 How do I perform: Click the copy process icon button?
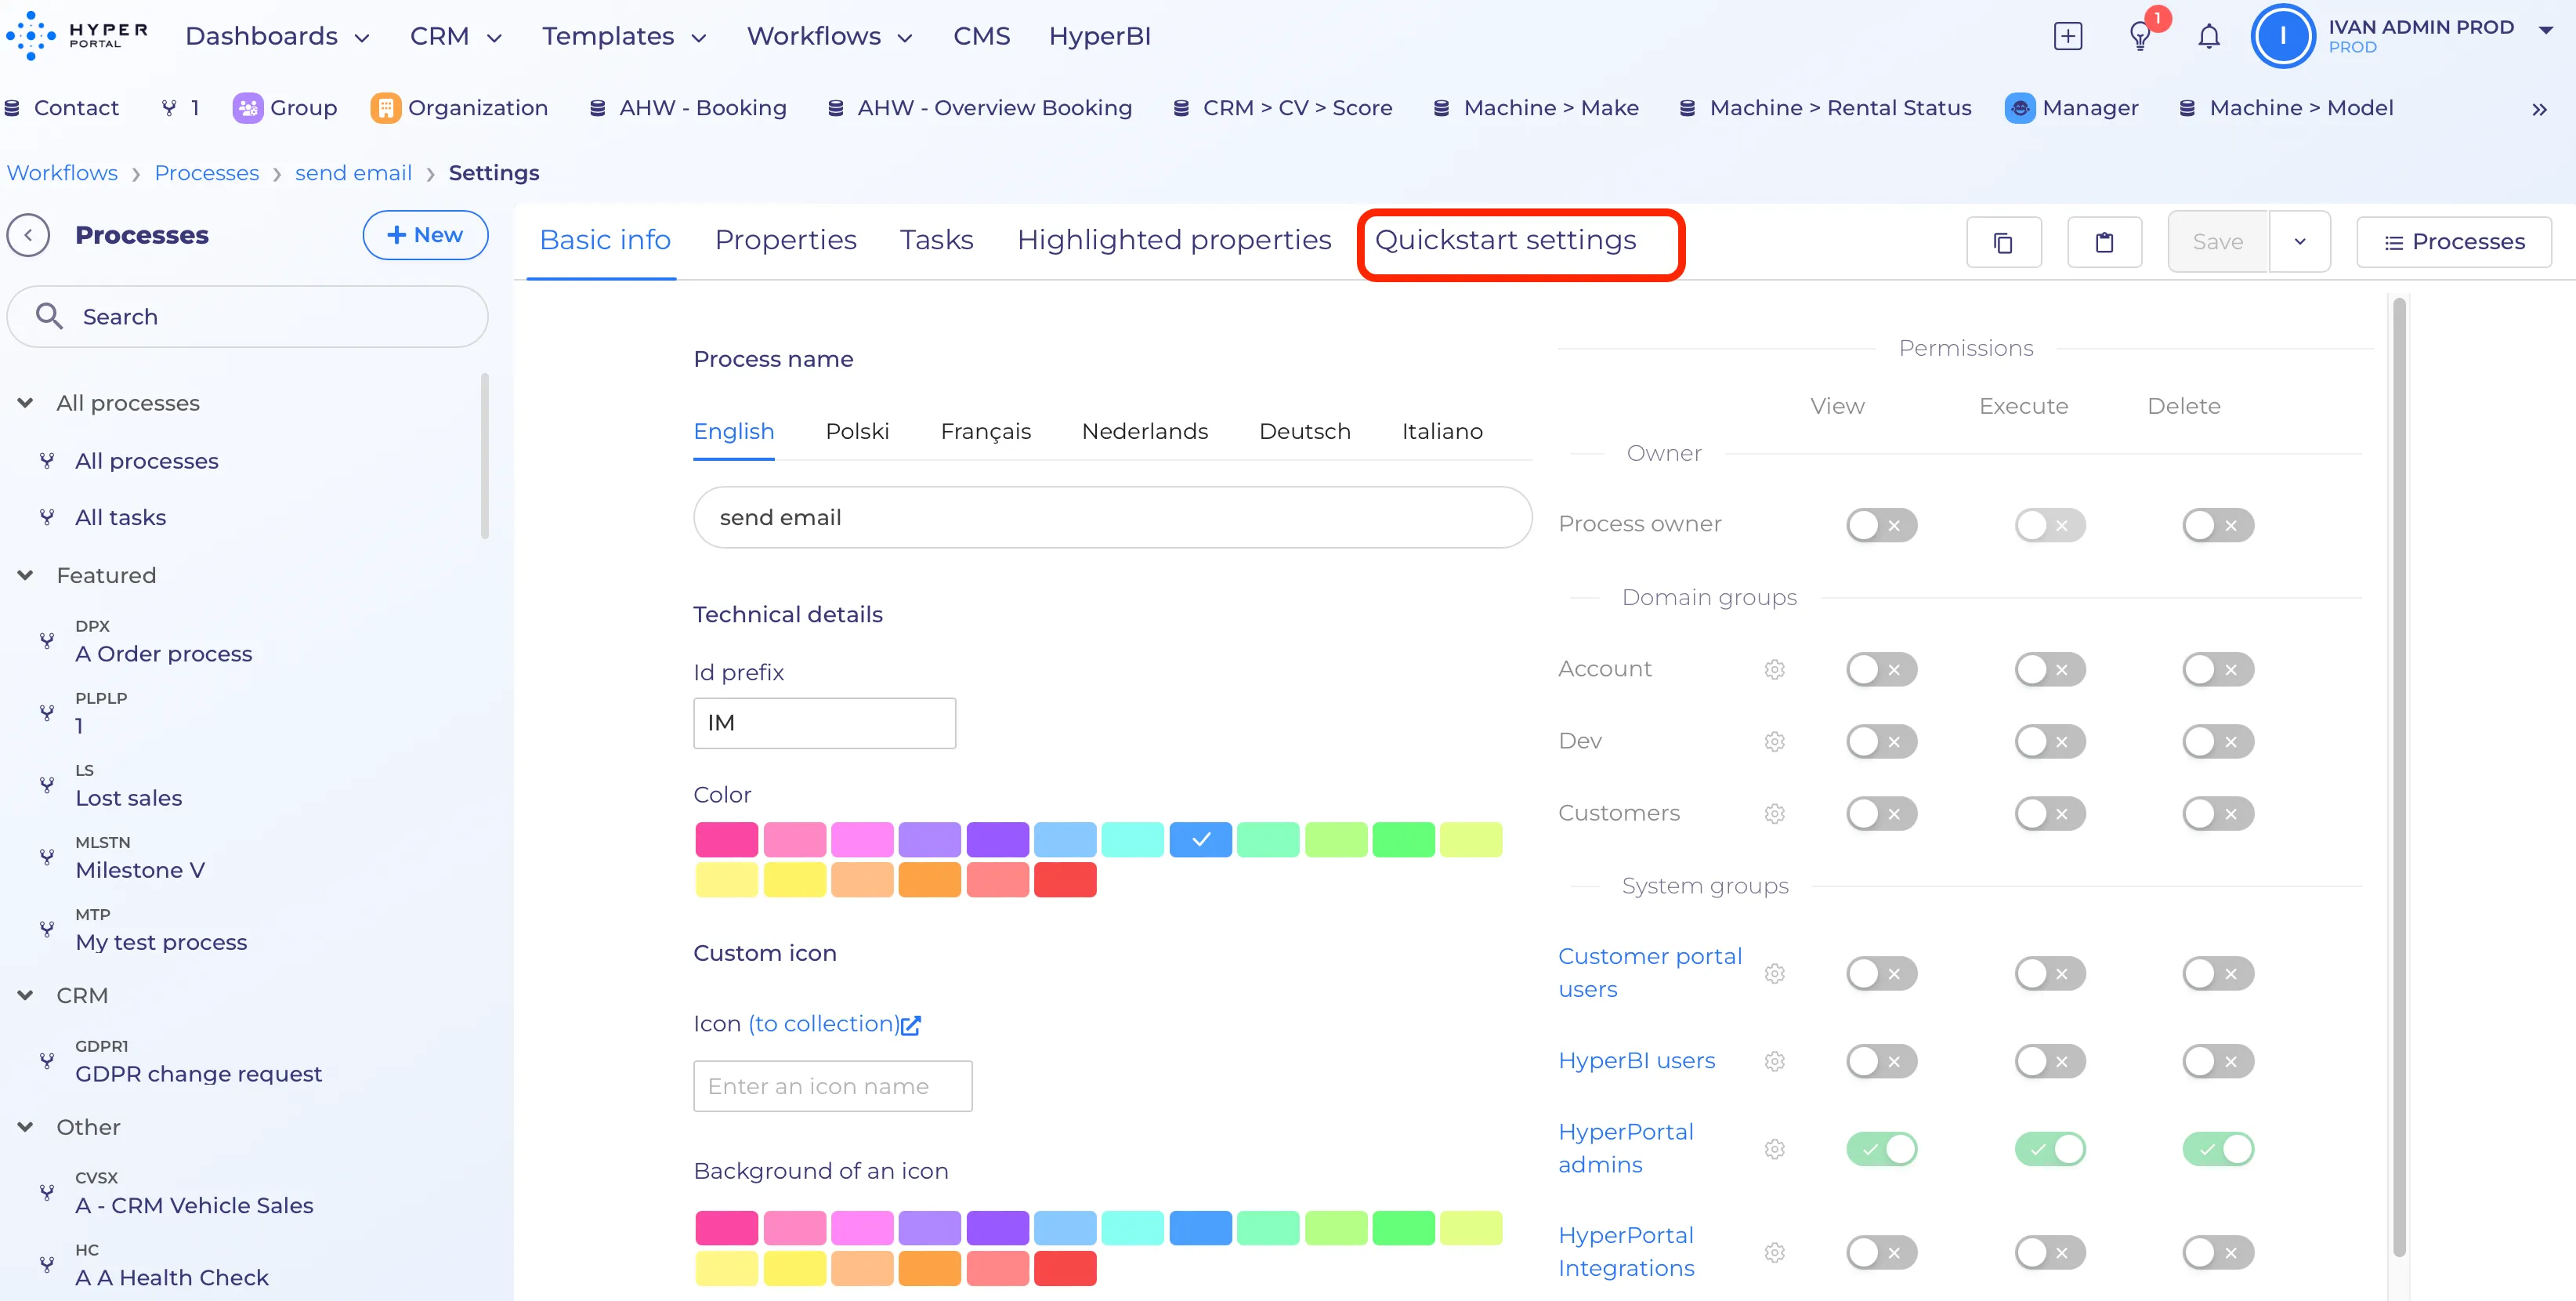pyautogui.click(x=2003, y=242)
